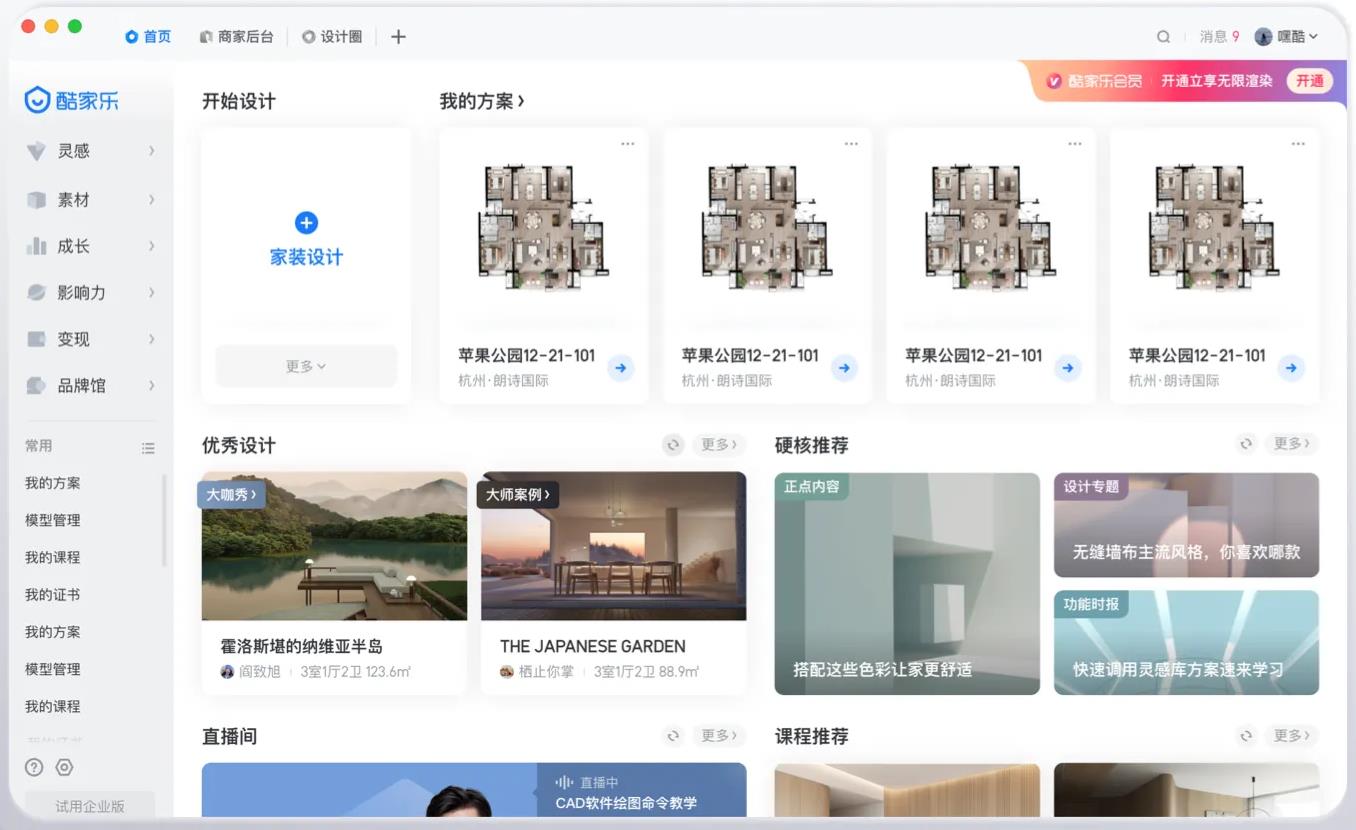Open the '...' options on the first 苹果公园 plan
This screenshot has height=830, width=1356.
[x=627, y=143]
